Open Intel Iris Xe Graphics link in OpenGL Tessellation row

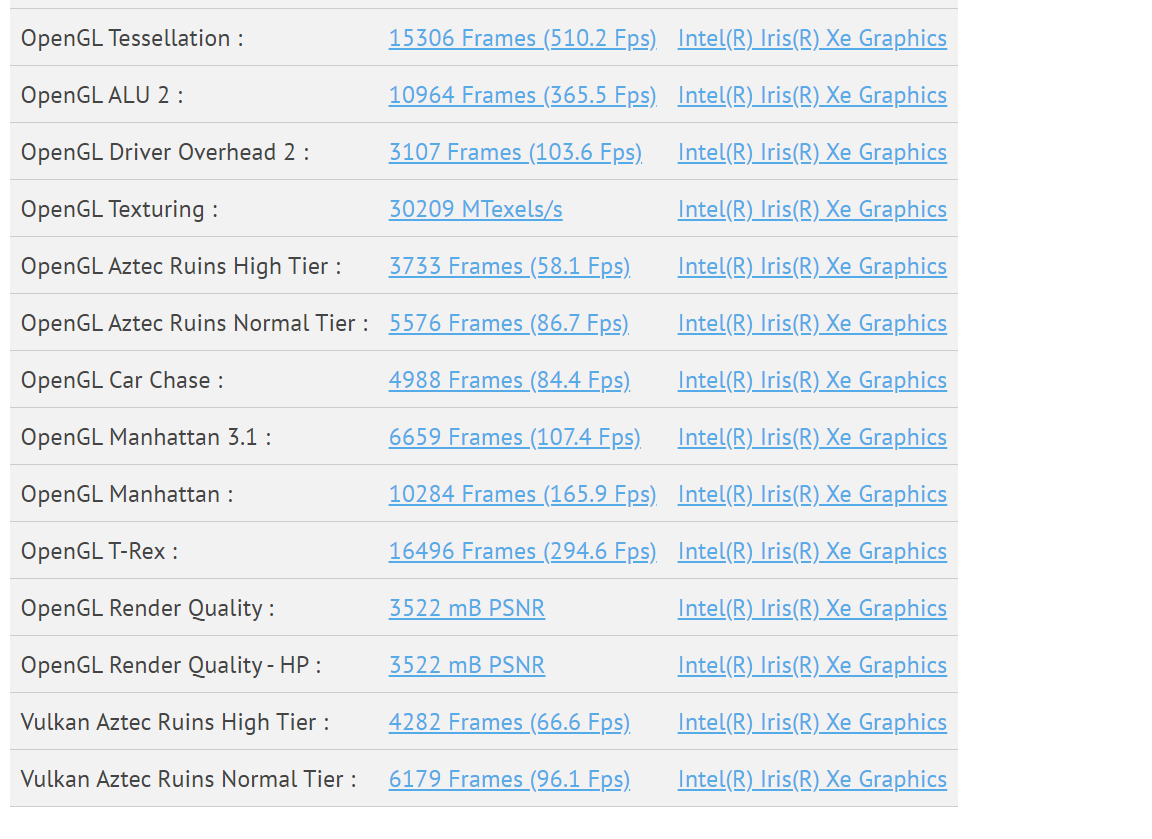coord(812,38)
